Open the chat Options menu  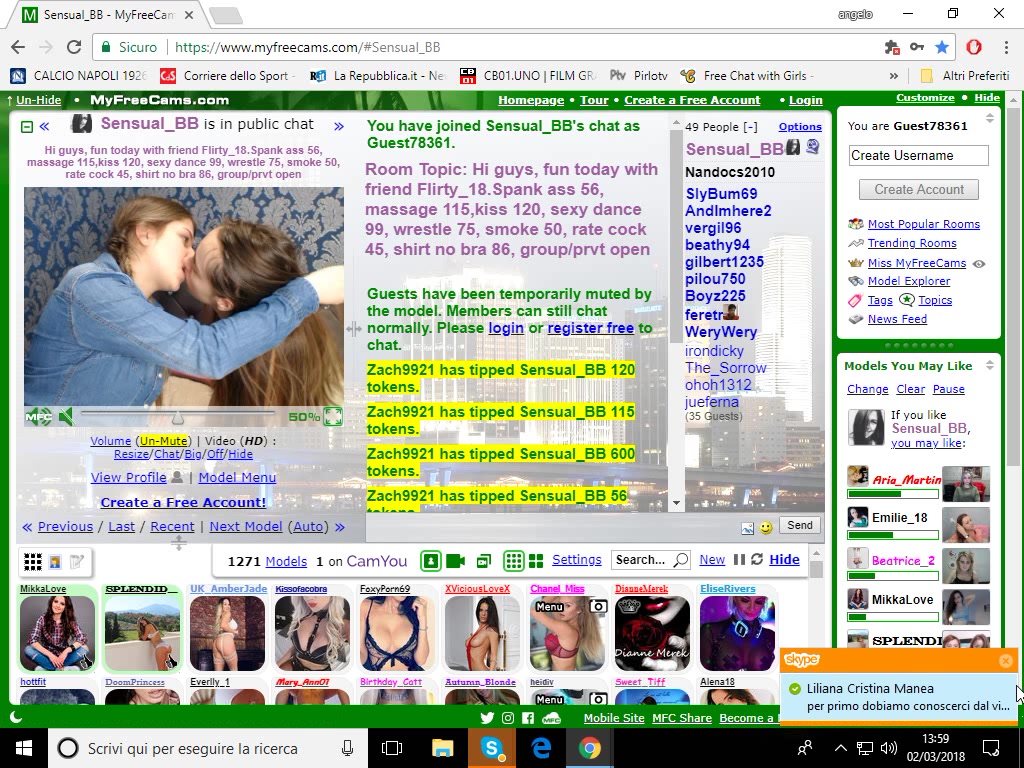800,127
